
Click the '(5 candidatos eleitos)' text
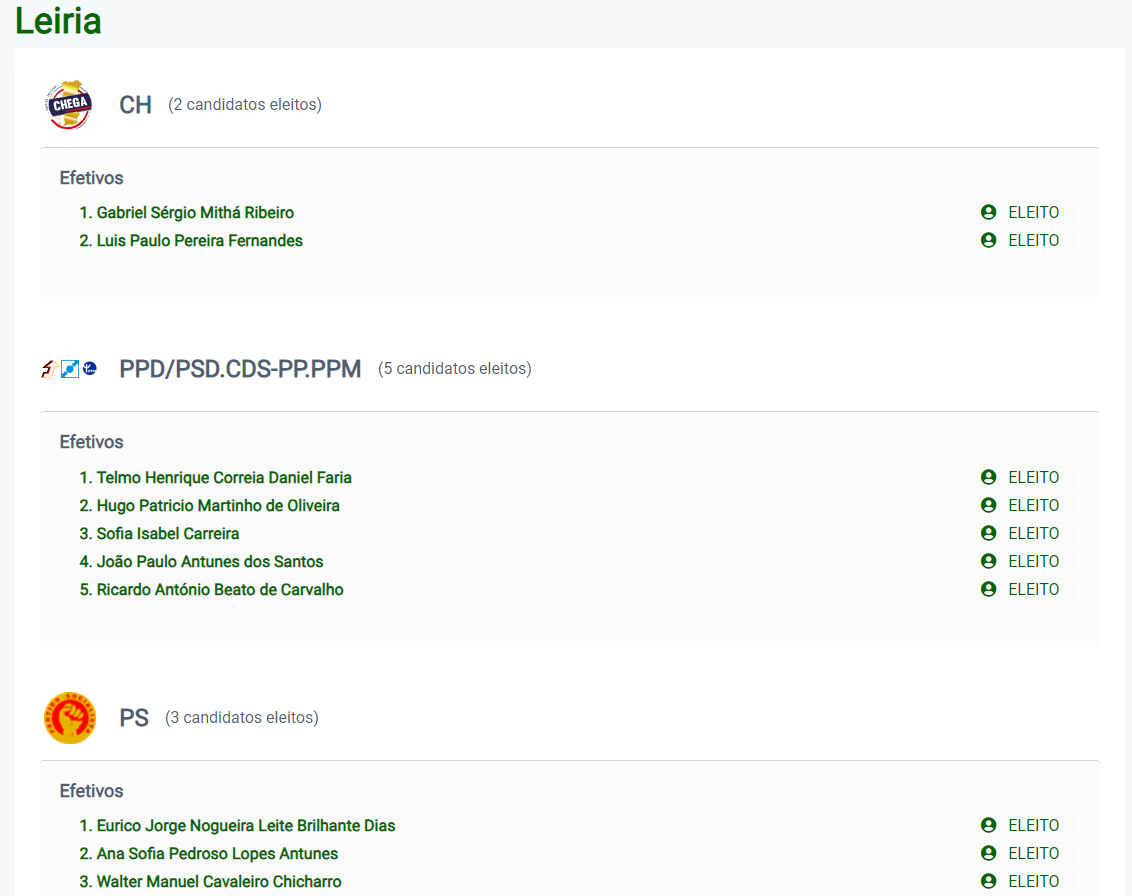[x=455, y=369]
